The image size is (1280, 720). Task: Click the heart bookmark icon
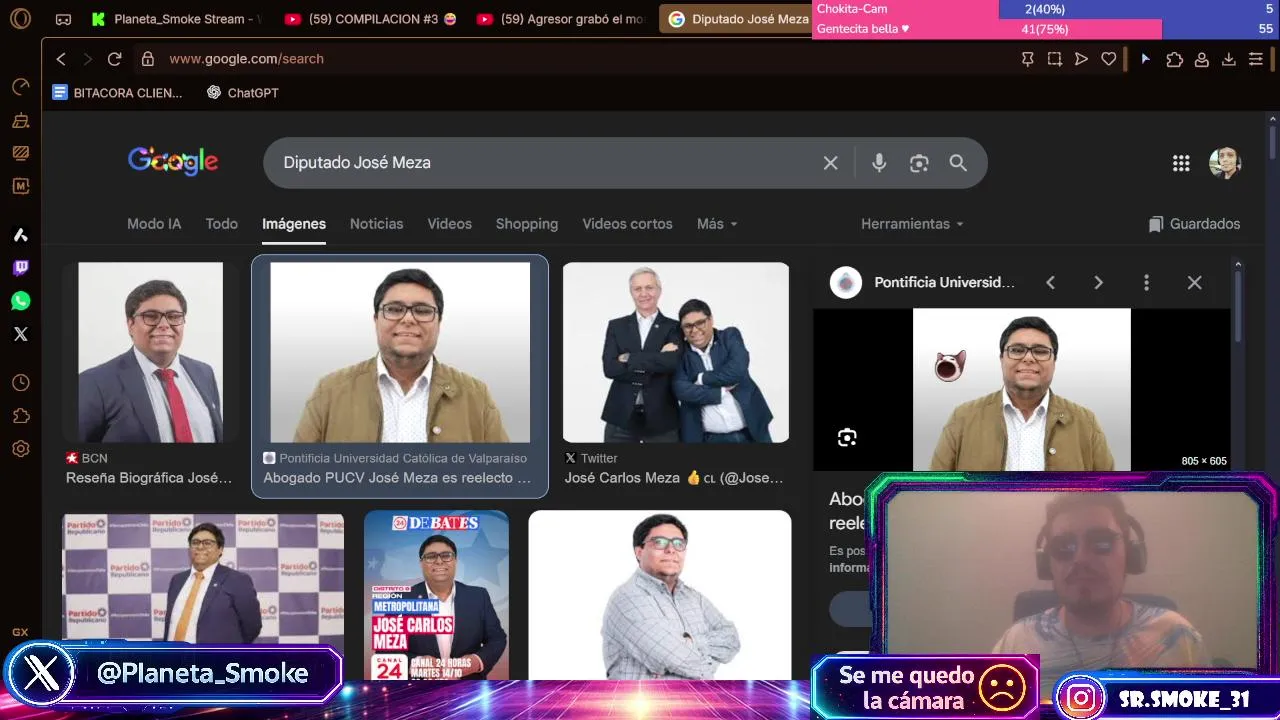coord(1108,59)
